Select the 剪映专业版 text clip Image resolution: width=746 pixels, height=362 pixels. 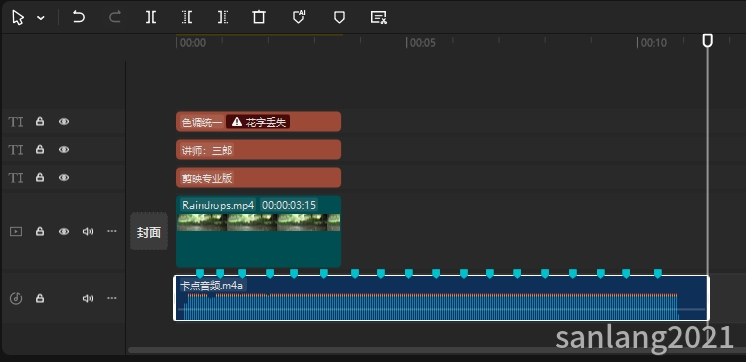(x=258, y=177)
